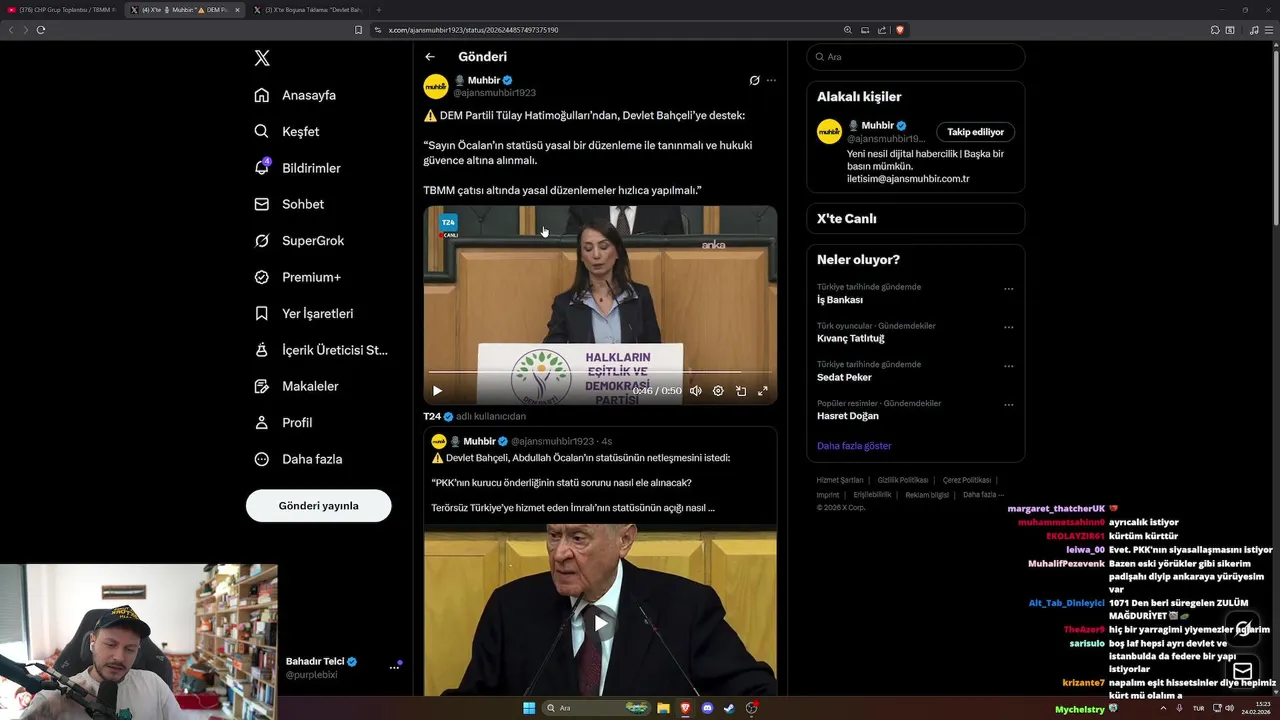Click the floating messages envelope icon

pos(1243,671)
